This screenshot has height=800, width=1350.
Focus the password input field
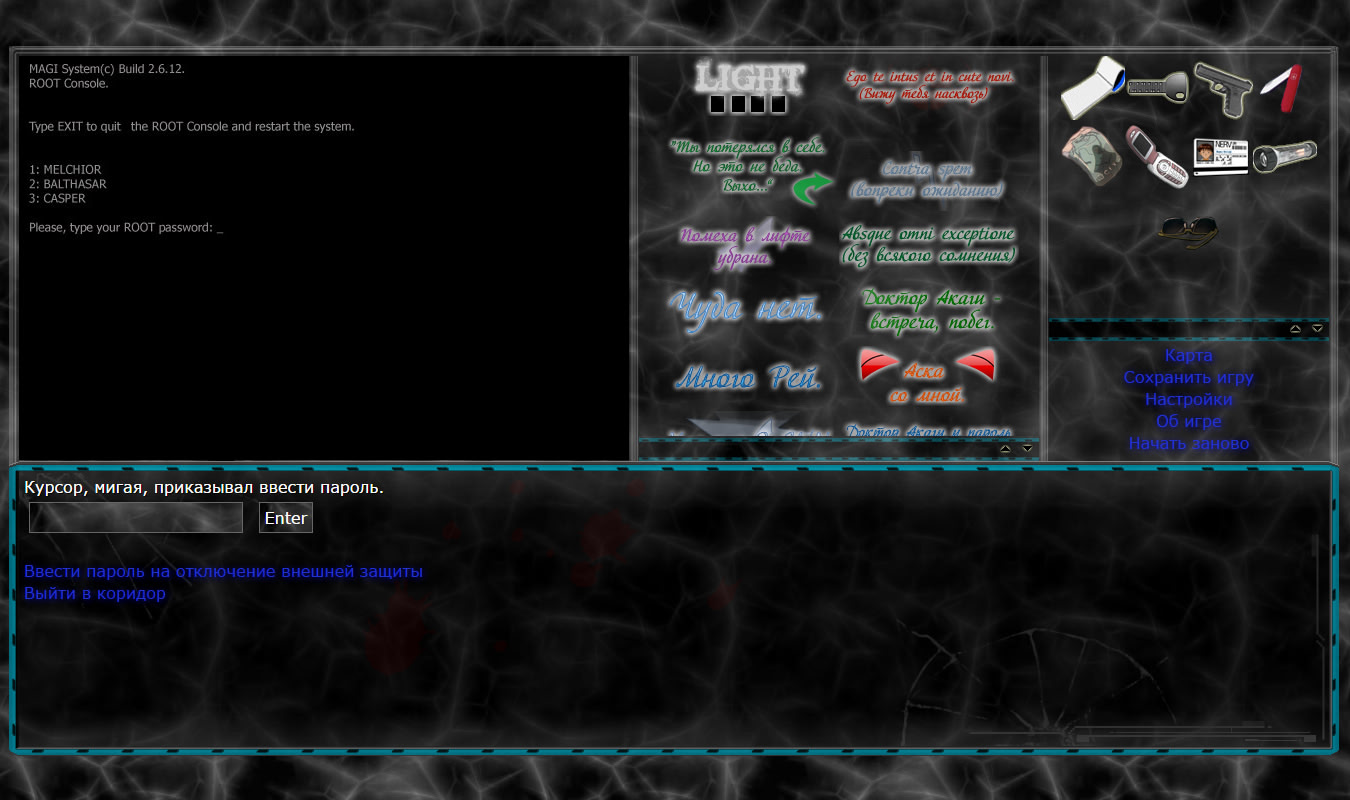136,518
